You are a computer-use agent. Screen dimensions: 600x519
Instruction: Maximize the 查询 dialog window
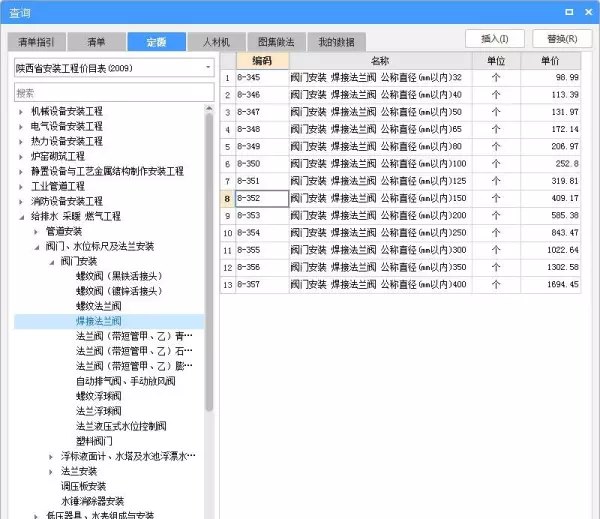point(569,12)
